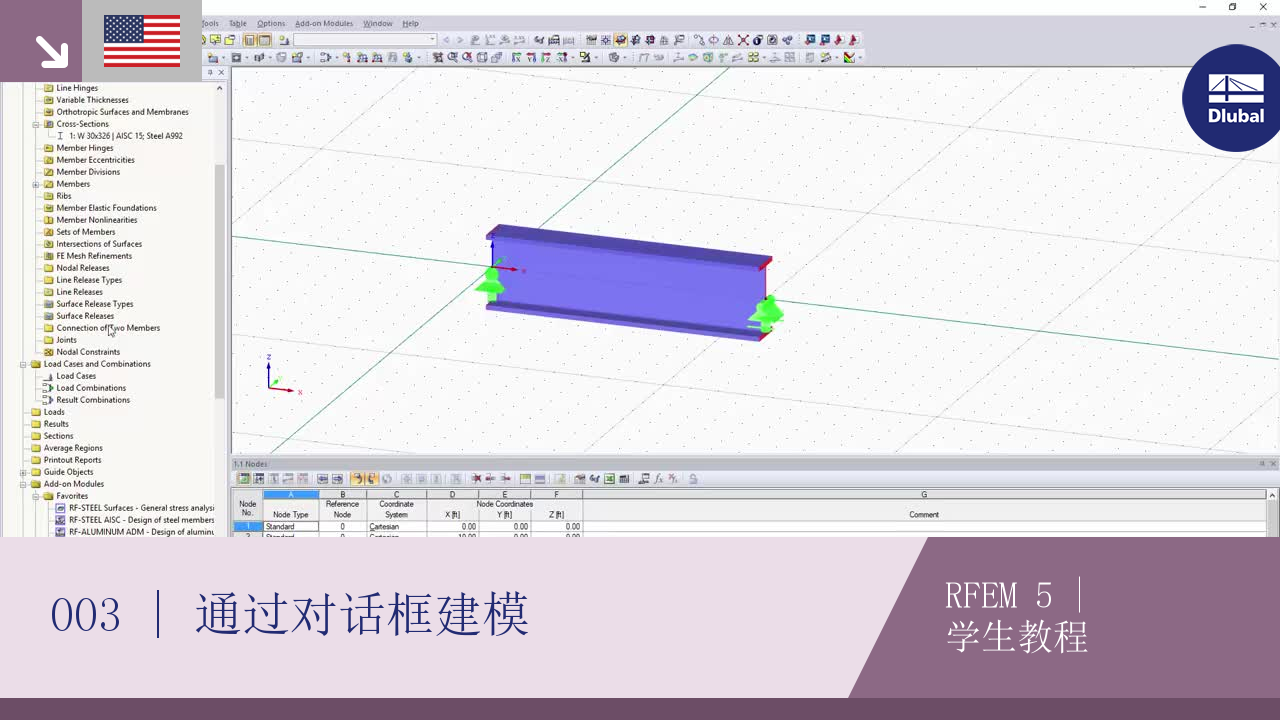Select Load Cases tree item

(76, 376)
